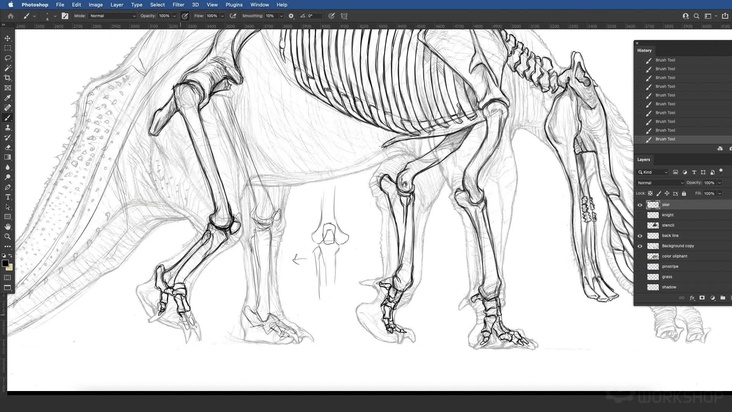Open the tool preset picker arrow
The height and width of the screenshot is (412, 732).
click(x=34, y=16)
